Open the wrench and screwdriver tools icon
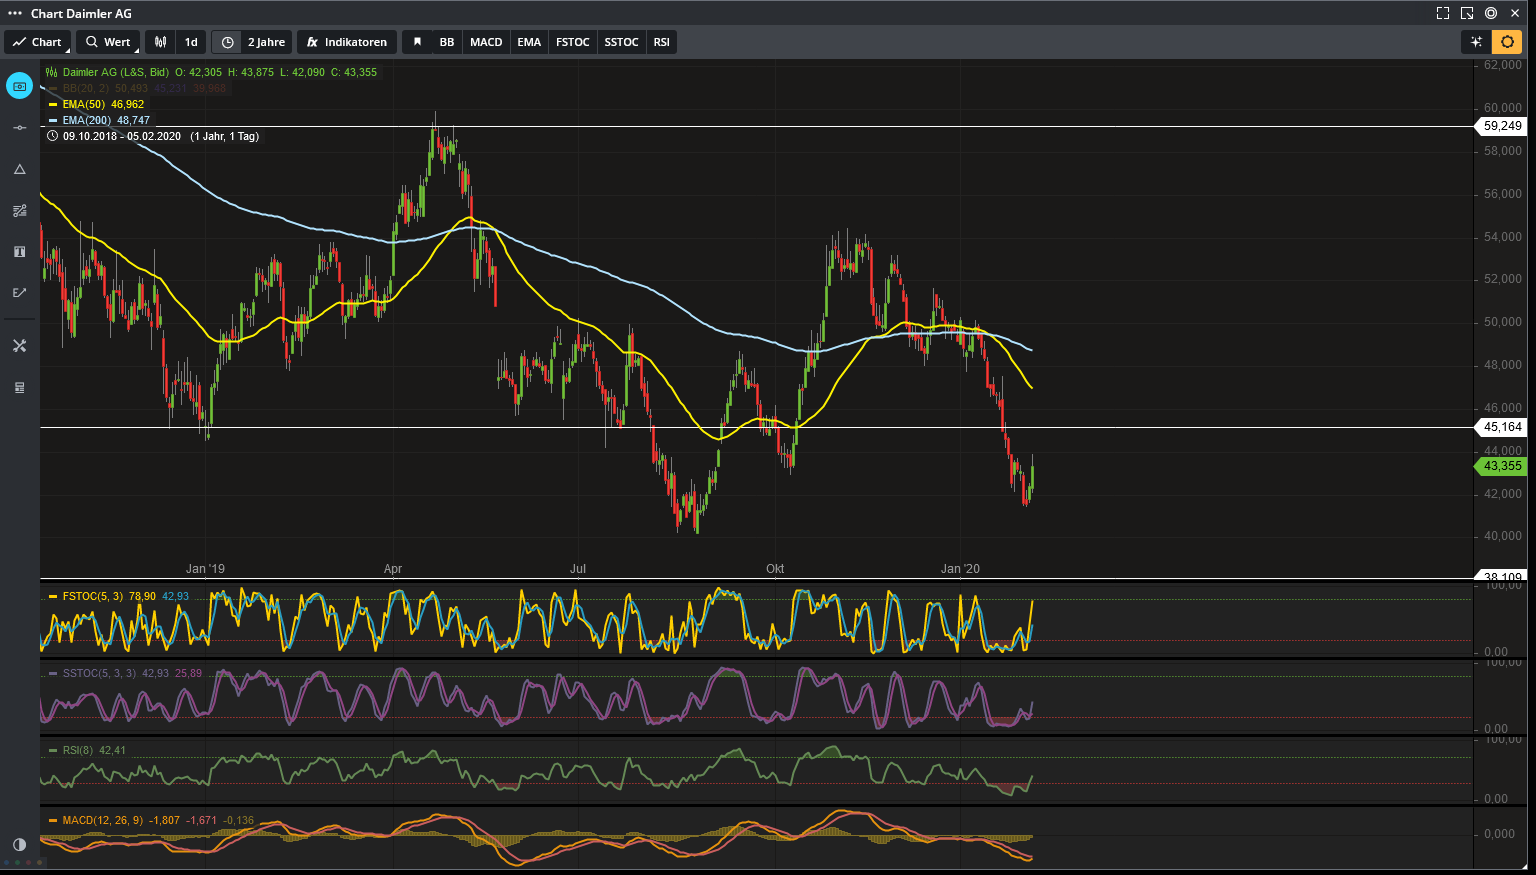Screen dimensions: 1536x875 19,346
